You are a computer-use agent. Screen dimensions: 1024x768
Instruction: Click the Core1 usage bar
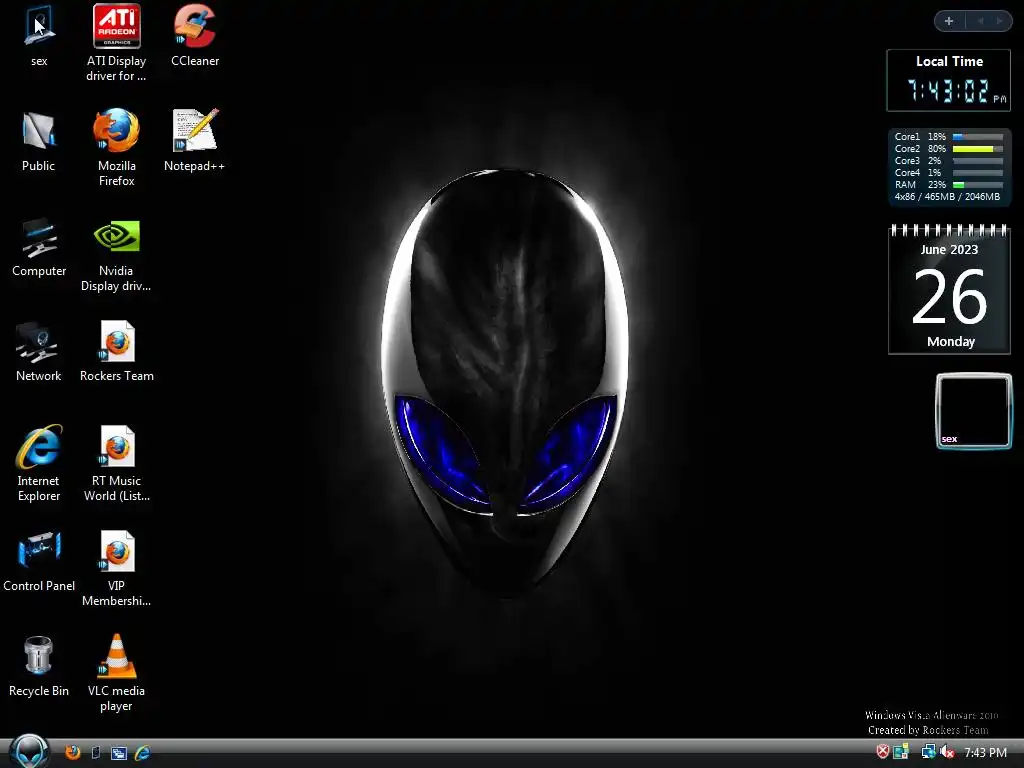click(978, 136)
